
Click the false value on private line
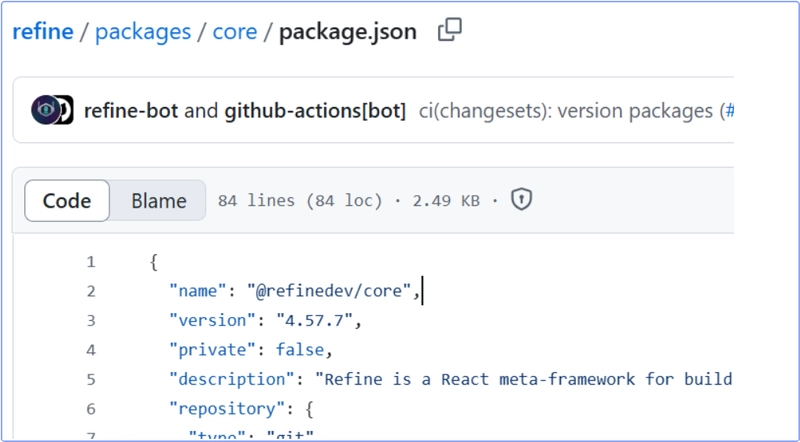click(300, 350)
